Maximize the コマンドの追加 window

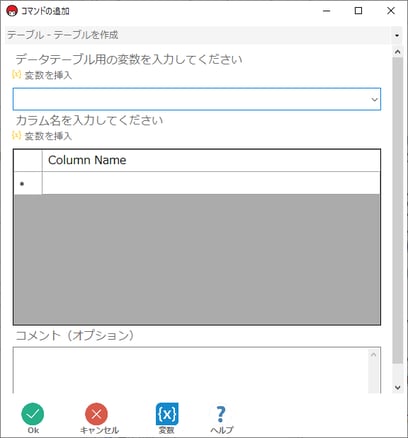click(x=358, y=11)
